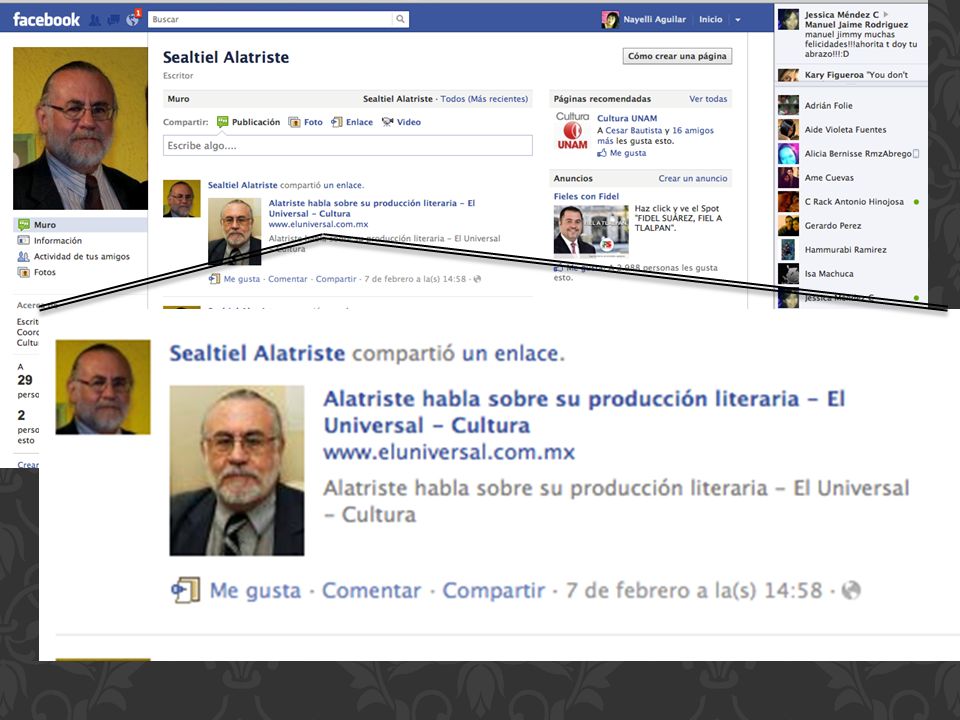Image resolution: width=960 pixels, height=720 pixels.
Task: Visit www.eluniversal.com.mx in small post
Action: (318, 224)
